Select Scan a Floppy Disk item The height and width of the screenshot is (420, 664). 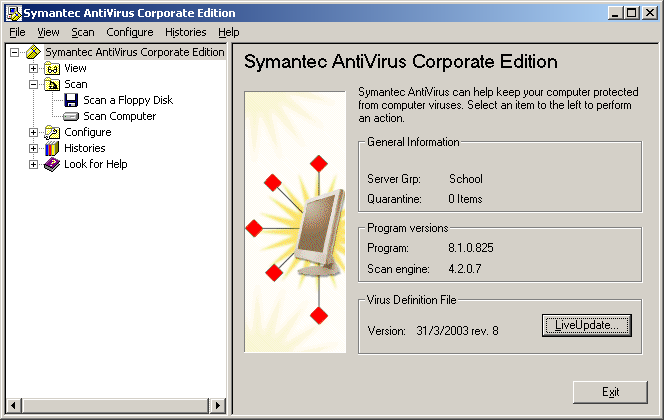click(x=128, y=100)
